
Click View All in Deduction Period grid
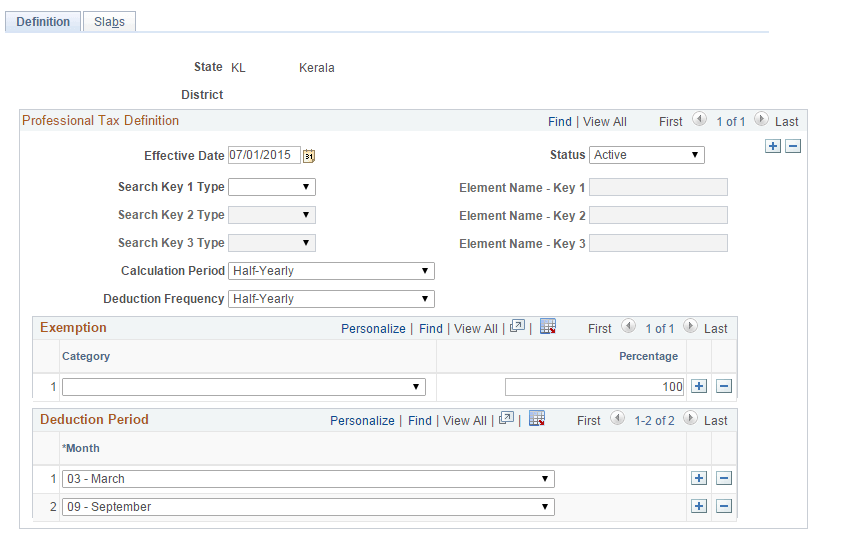coord(465,421)
